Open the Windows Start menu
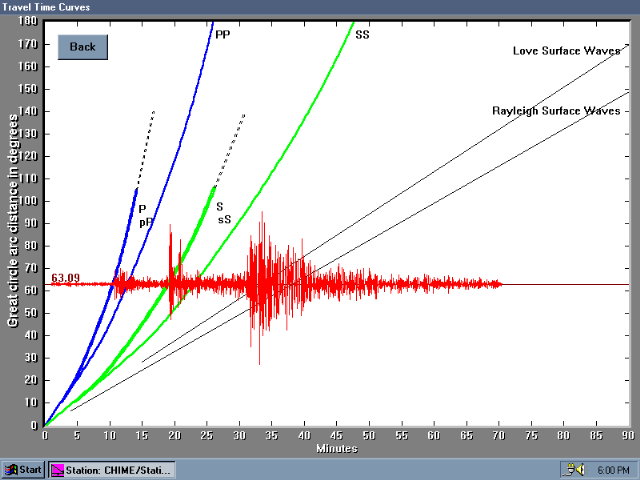Image resolution: width=640 pixels, height=480 pixels. (23, 469)
